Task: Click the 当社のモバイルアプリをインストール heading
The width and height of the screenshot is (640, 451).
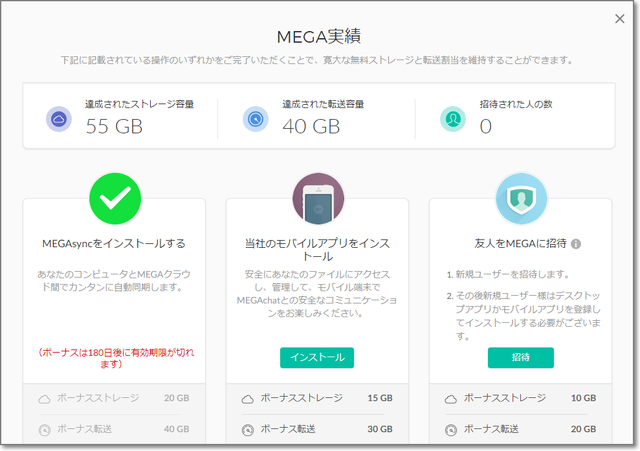Action: [318, 249]
